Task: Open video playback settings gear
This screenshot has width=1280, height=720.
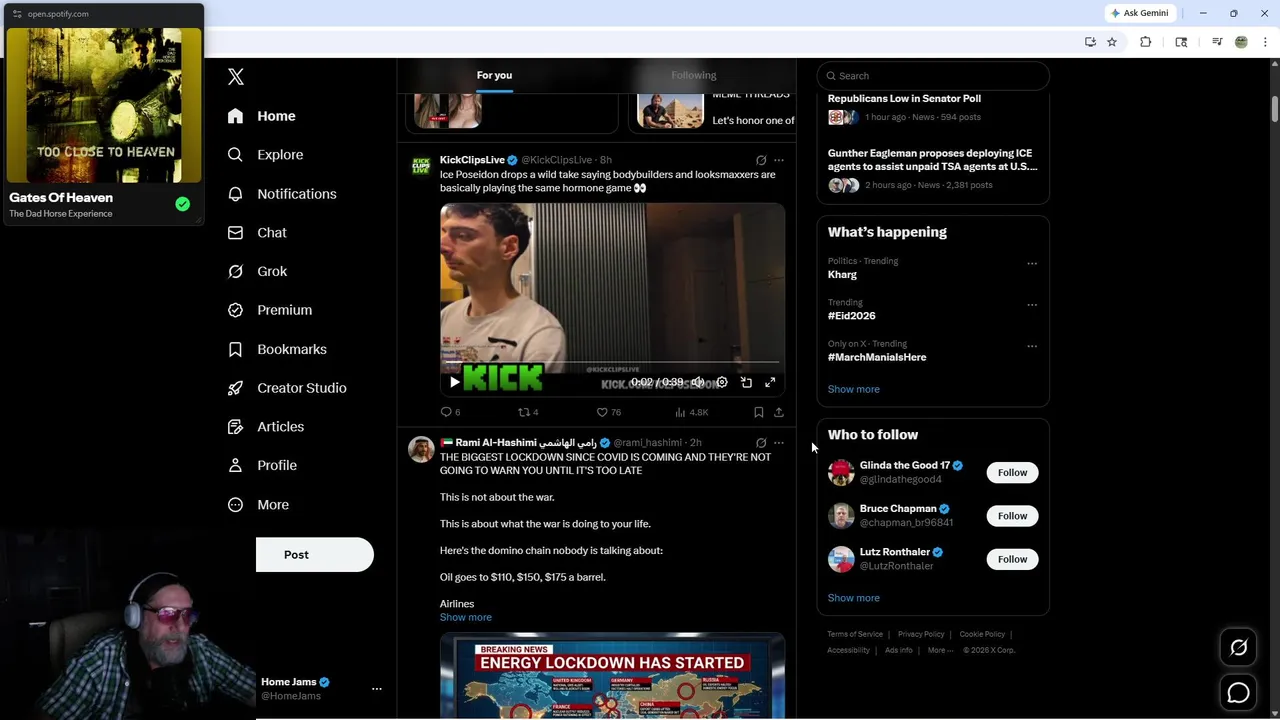Action: coord(722,382)
